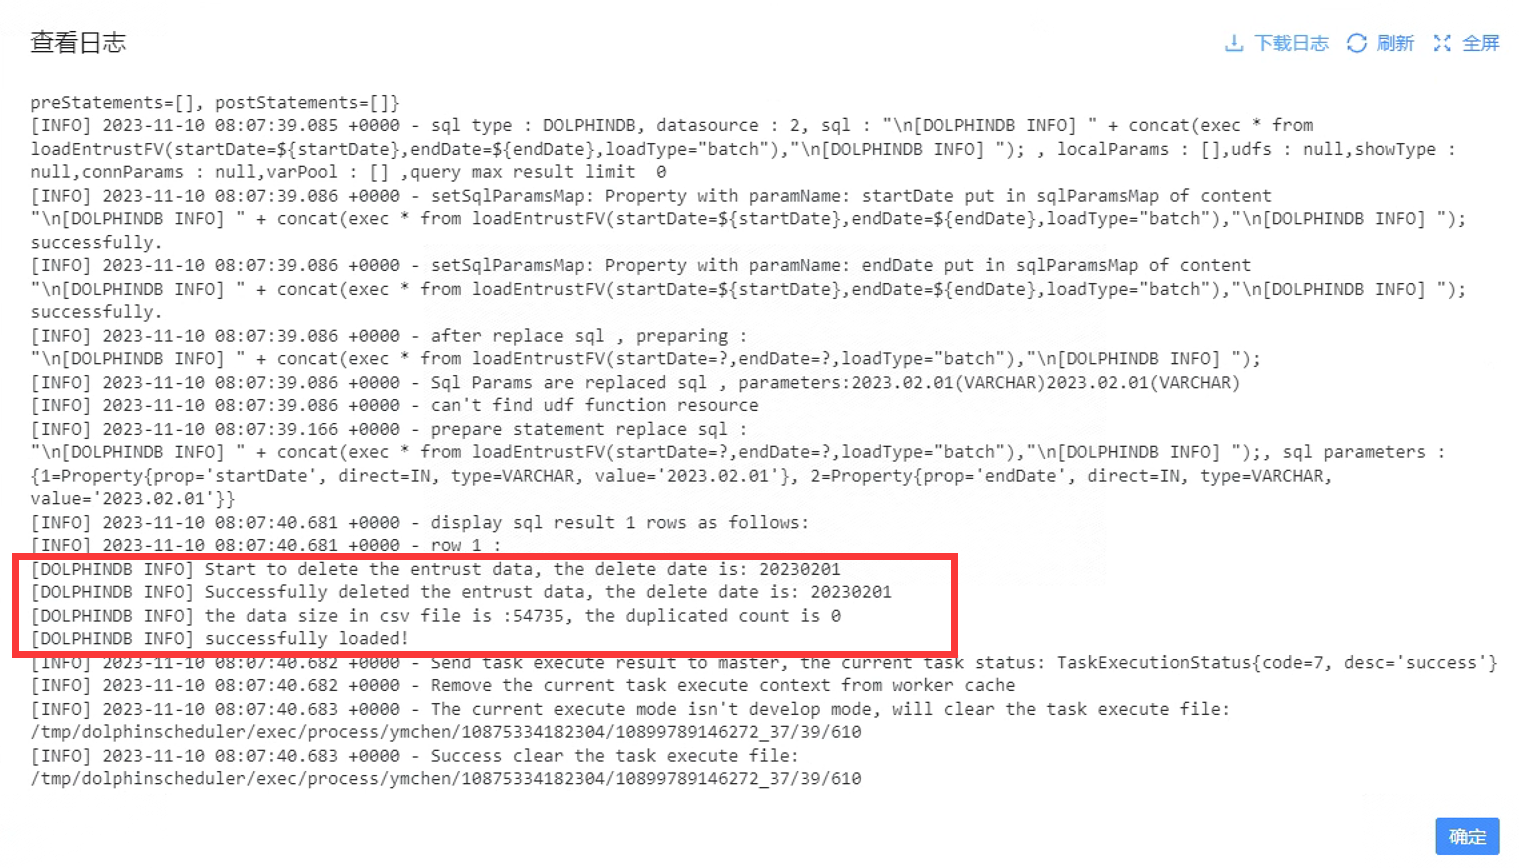Confirm with the 确定 button

[1467, 836]
